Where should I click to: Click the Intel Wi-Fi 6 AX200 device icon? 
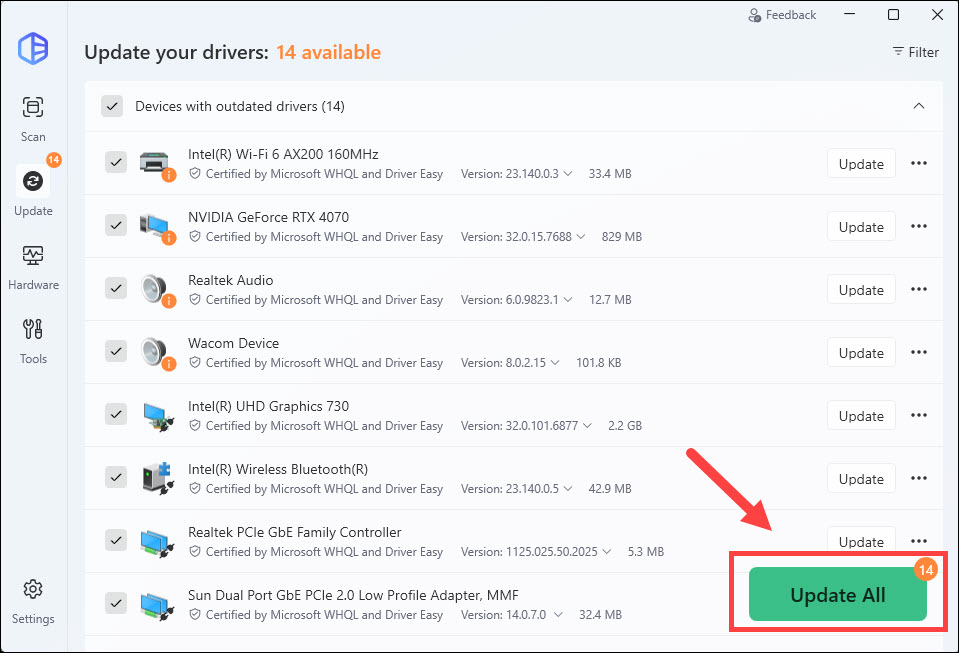155,163
